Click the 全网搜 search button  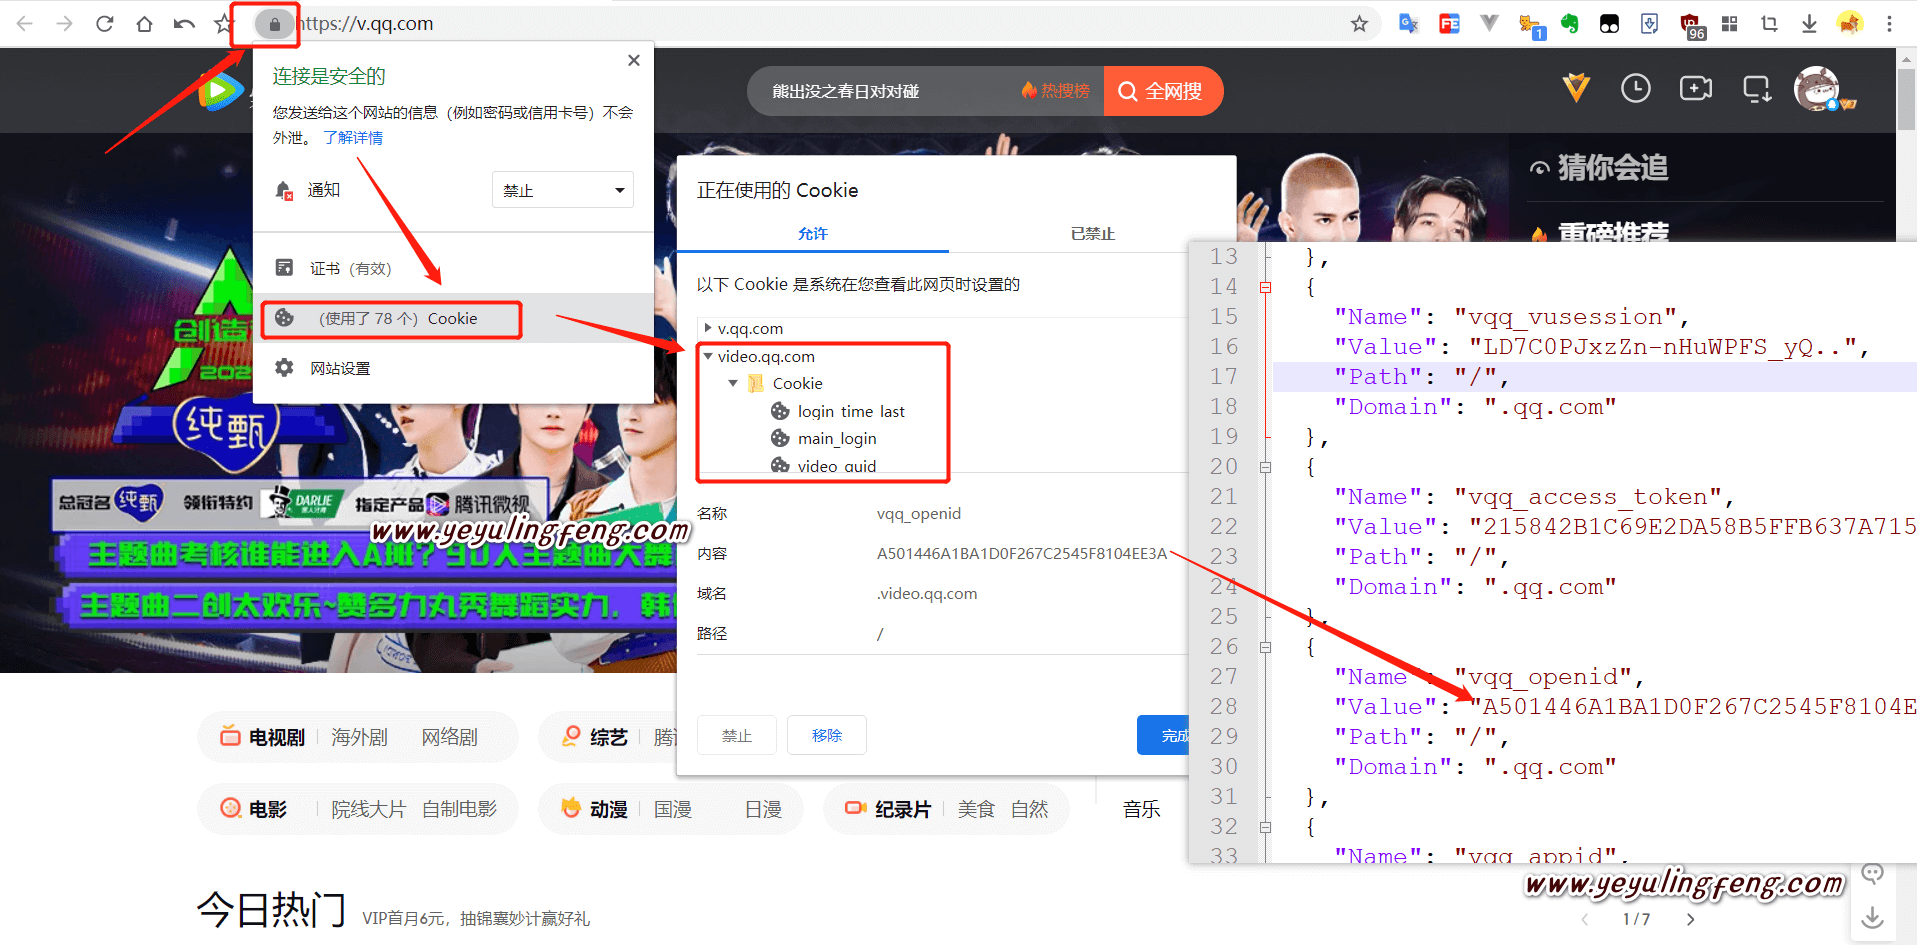(x=1163, y=91)
